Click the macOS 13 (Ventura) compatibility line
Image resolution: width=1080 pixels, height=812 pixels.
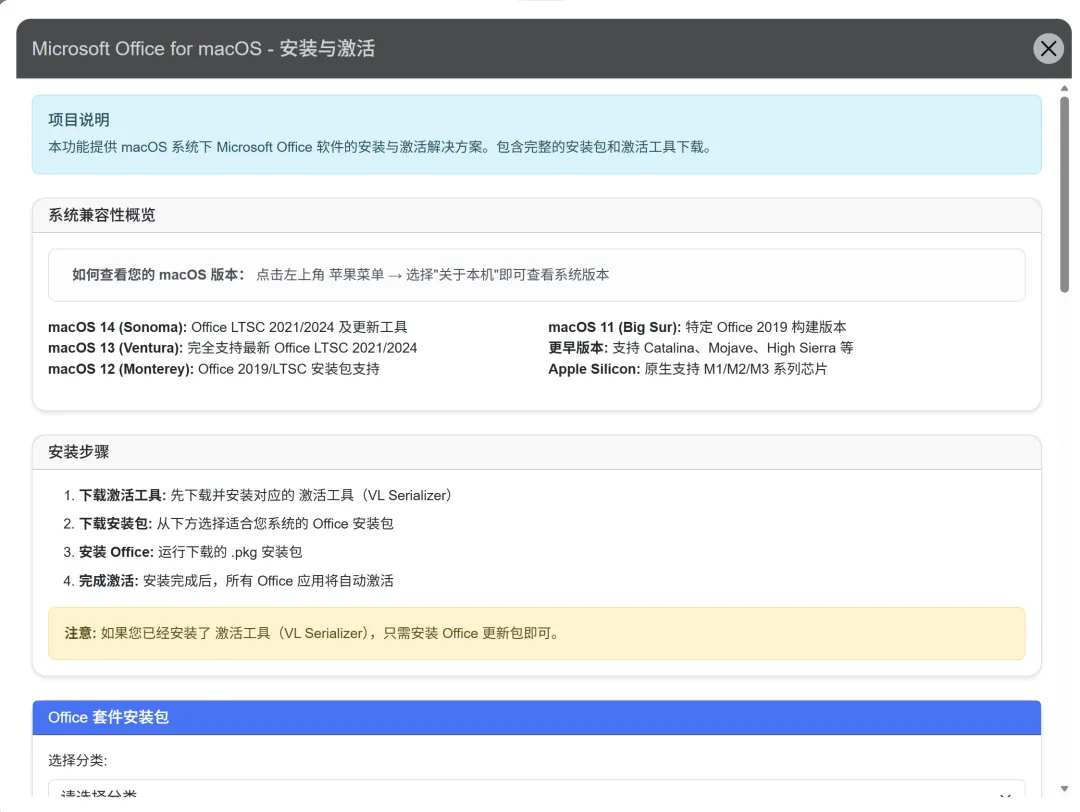coord(233,348)
